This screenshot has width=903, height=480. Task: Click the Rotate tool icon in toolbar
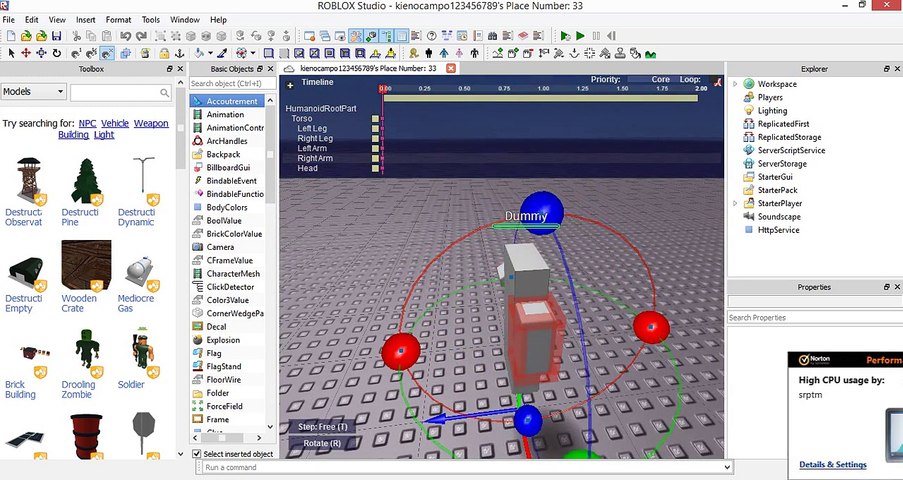57,53
